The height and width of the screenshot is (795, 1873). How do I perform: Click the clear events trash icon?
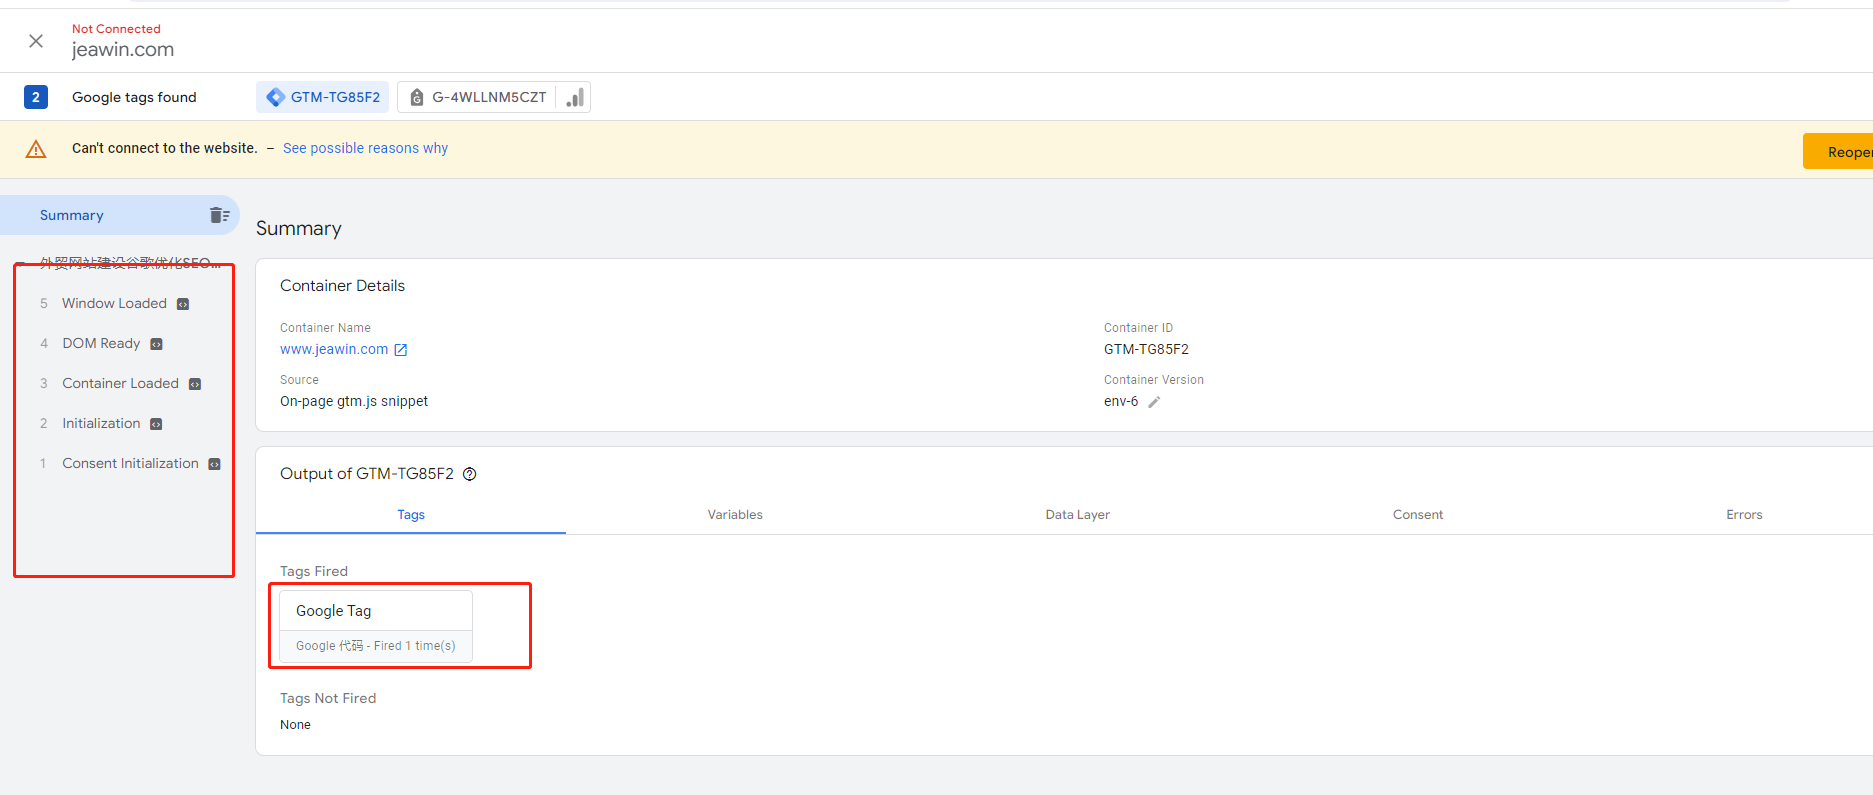220,215
